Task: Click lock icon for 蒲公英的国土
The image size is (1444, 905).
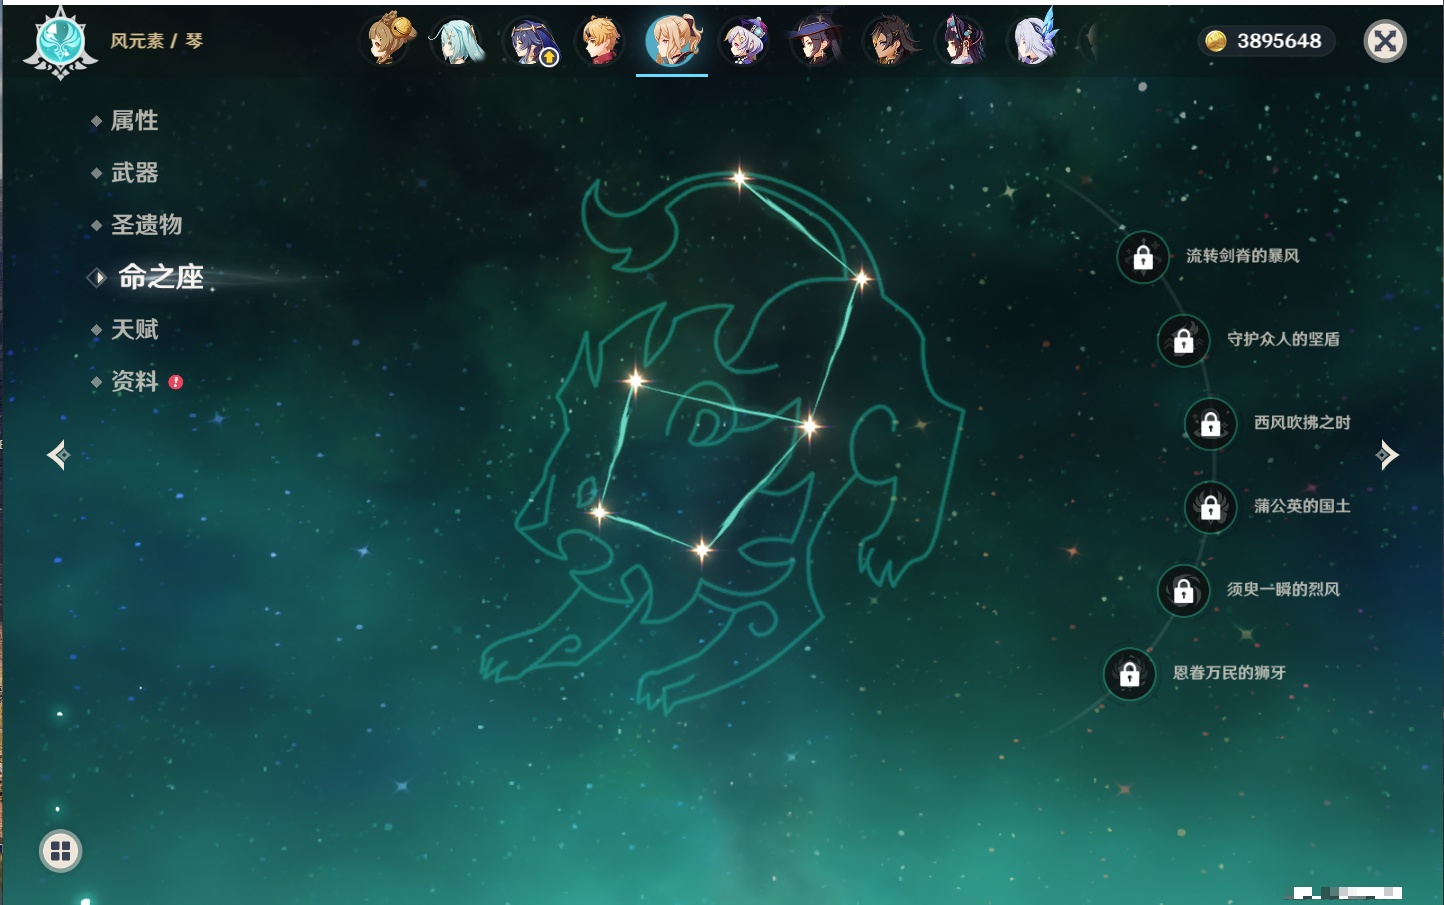Action: point(1211,507)
